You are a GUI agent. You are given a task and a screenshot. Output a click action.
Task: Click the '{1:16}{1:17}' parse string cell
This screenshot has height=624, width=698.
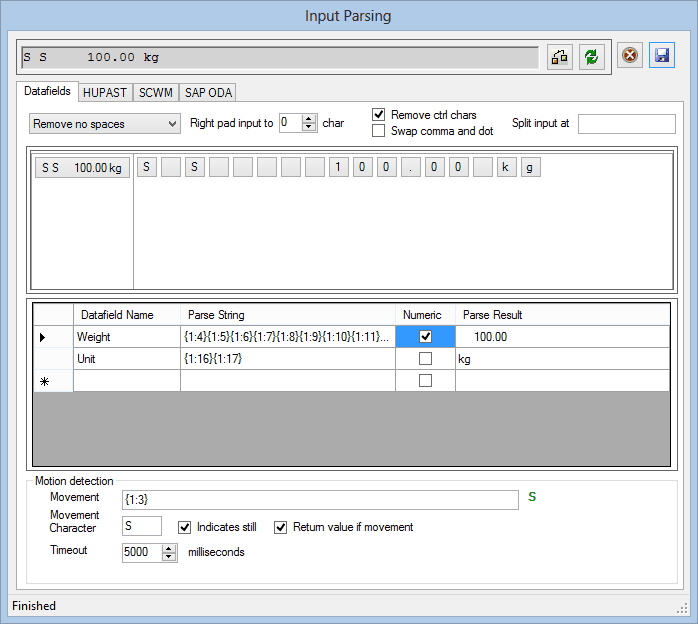coord(288,359)
